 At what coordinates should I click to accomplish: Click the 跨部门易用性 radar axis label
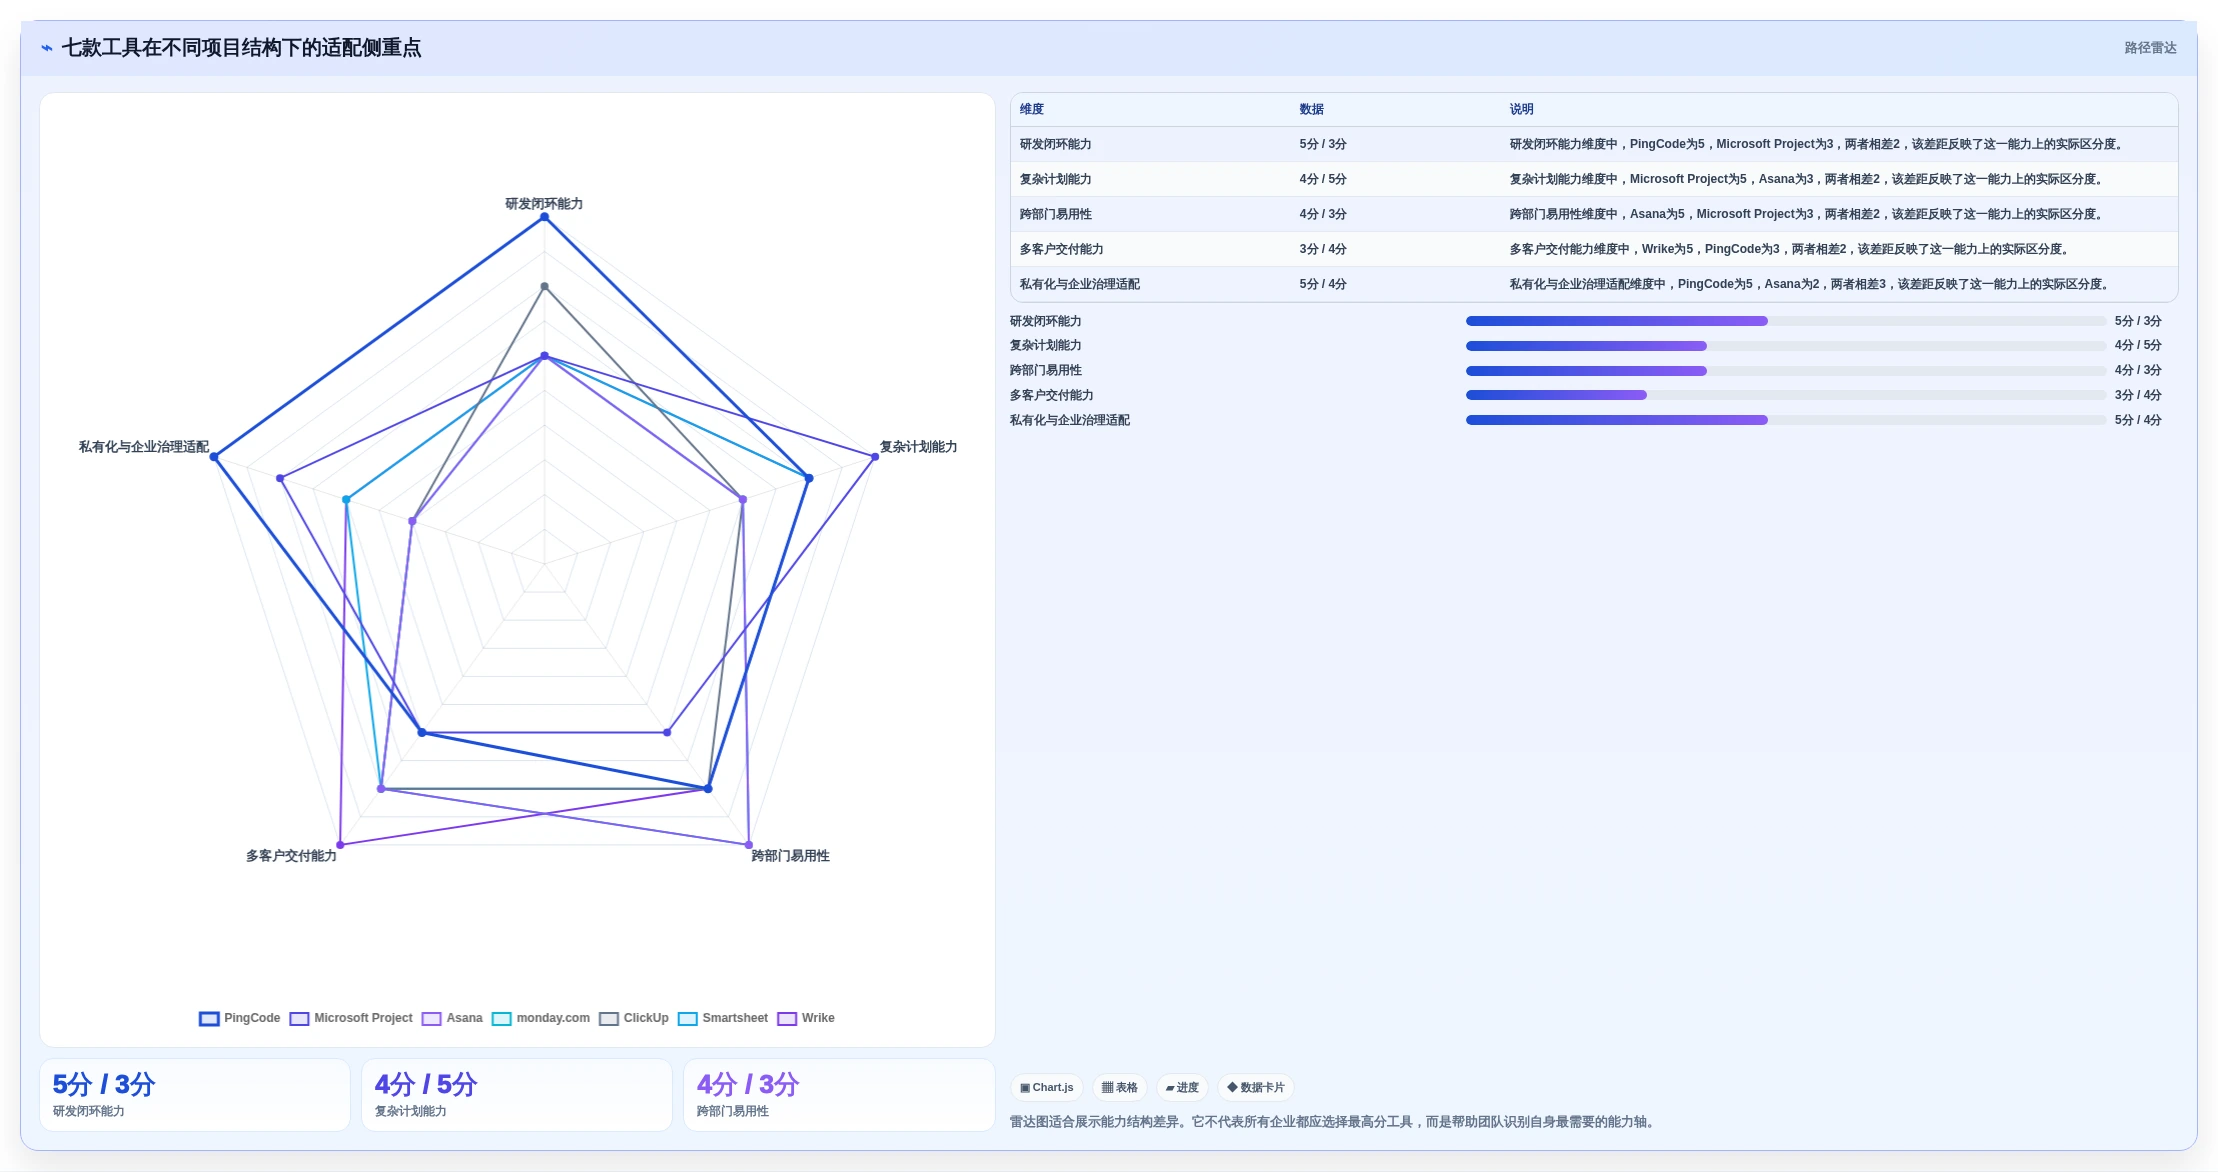(x=790, y=856)
